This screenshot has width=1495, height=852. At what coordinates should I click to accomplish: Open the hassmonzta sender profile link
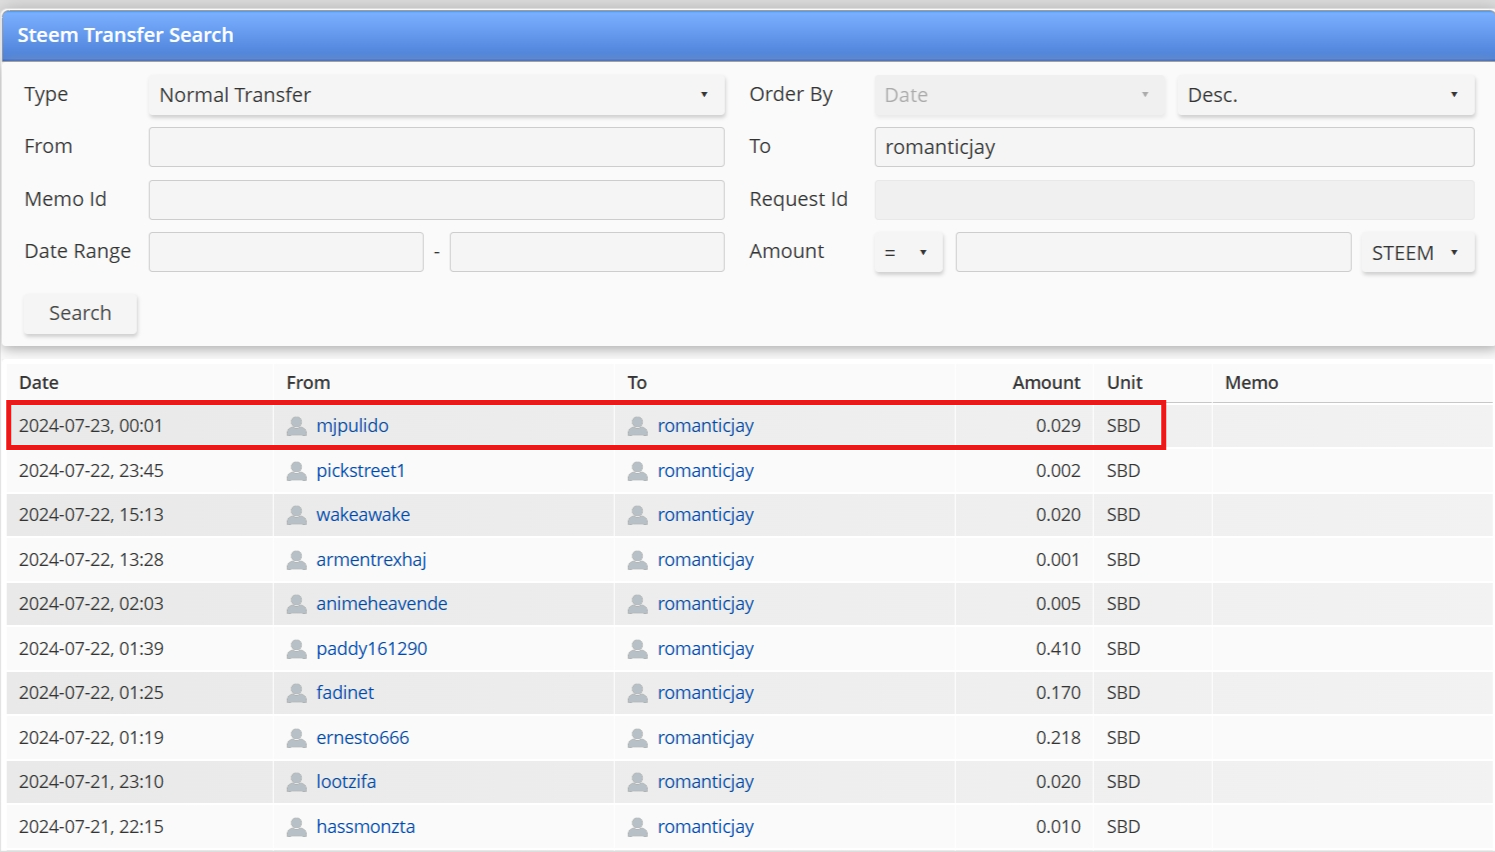tap(365, 827)
